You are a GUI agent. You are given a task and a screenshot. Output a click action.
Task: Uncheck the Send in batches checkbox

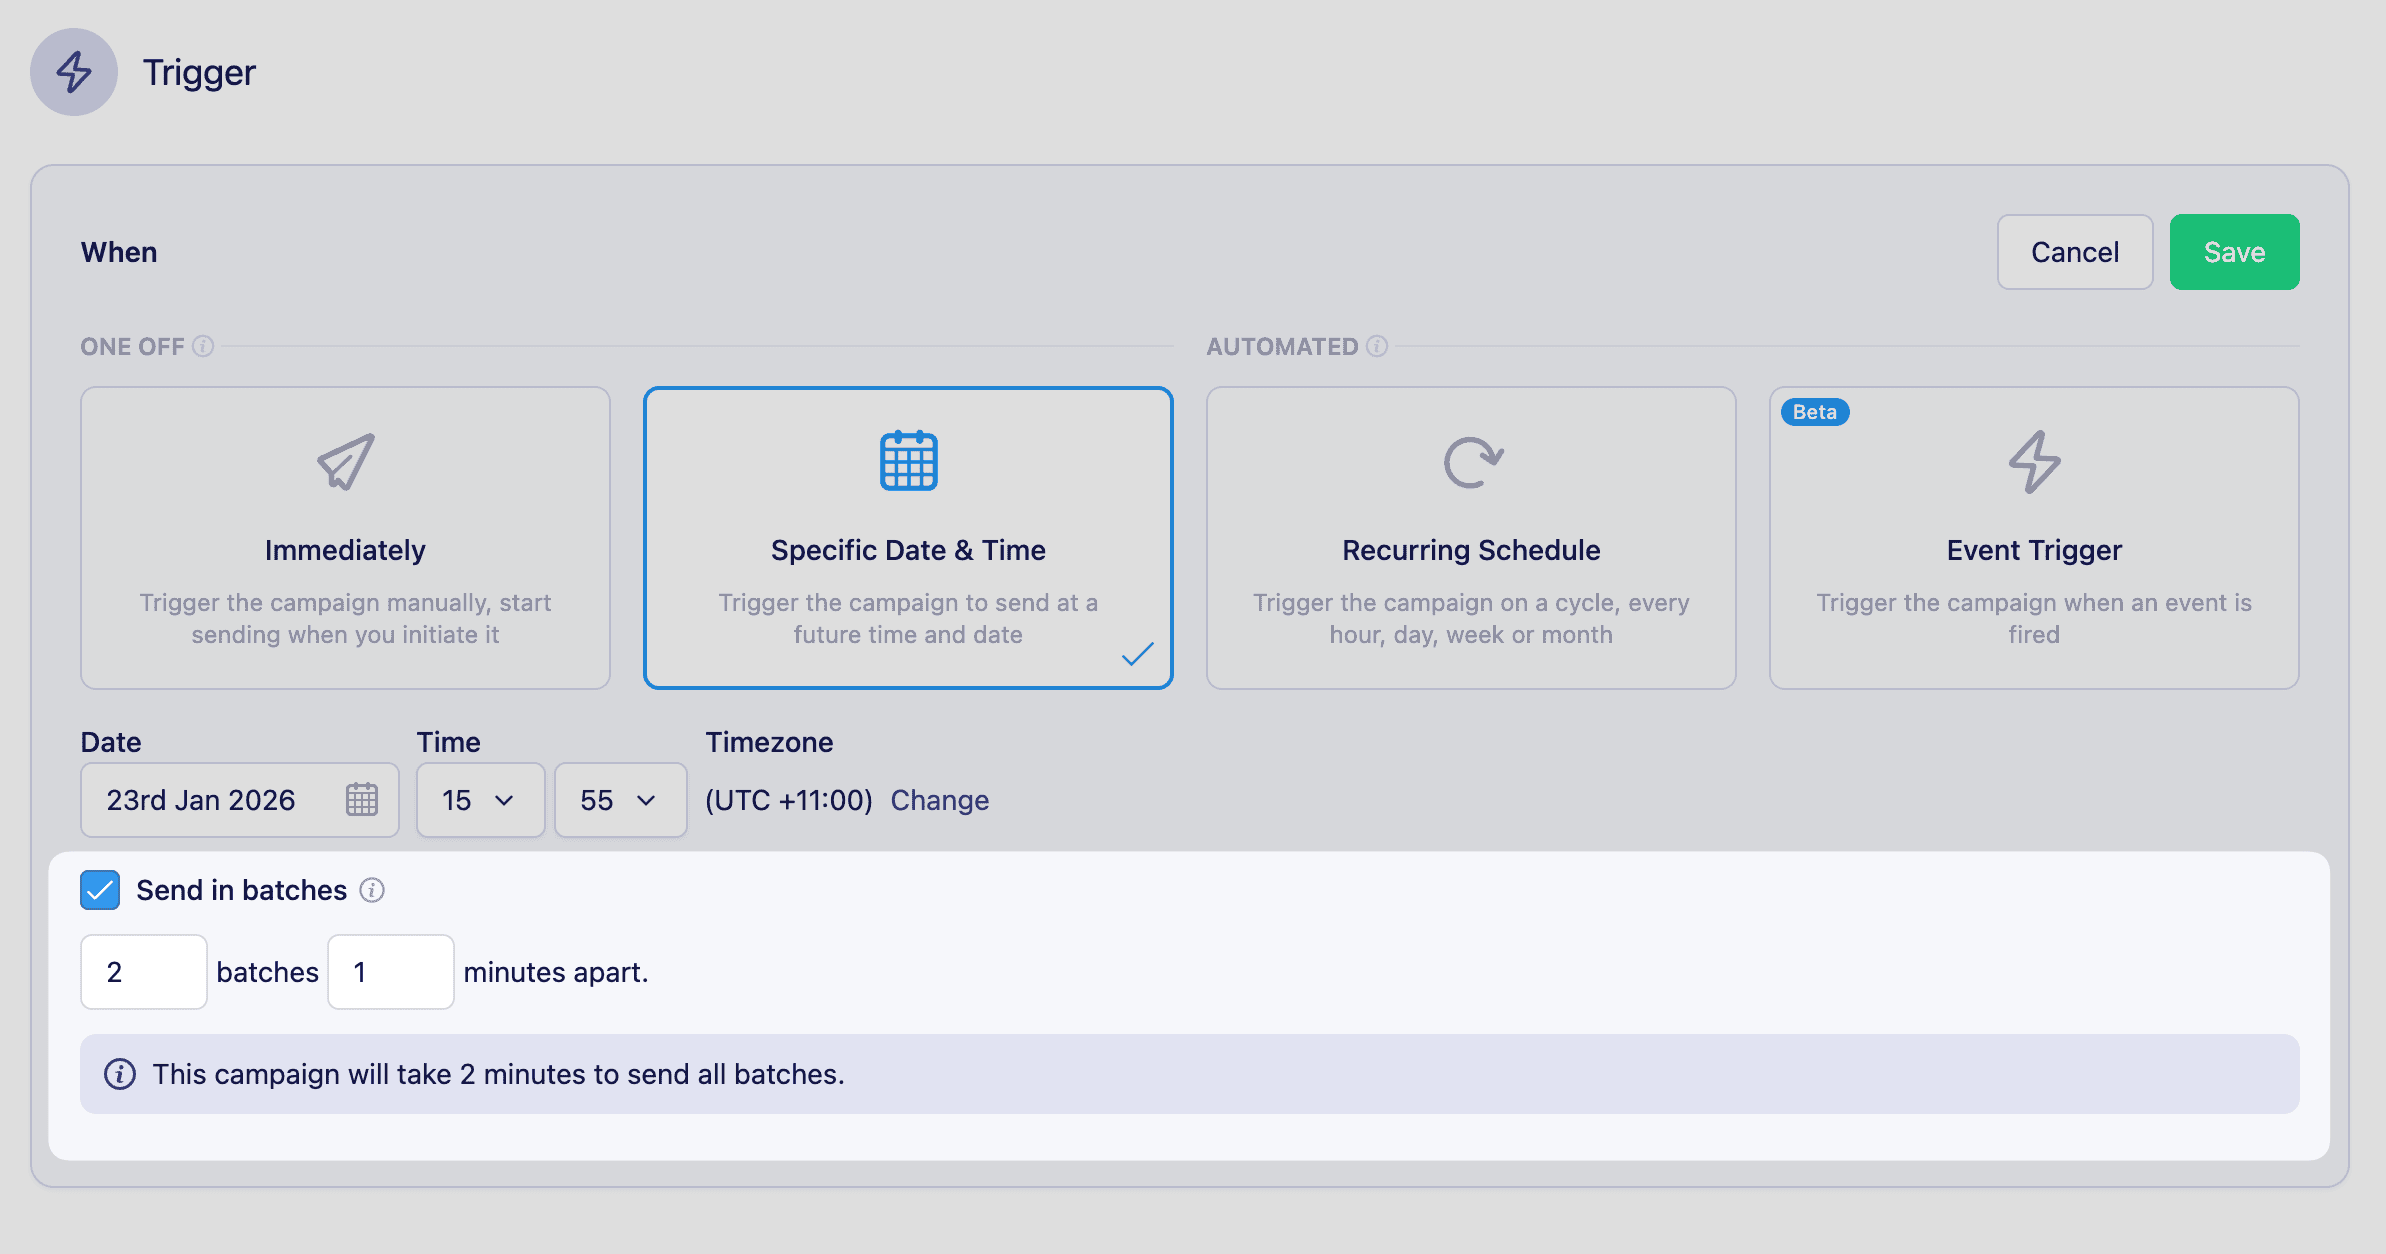tap(99, 889)
